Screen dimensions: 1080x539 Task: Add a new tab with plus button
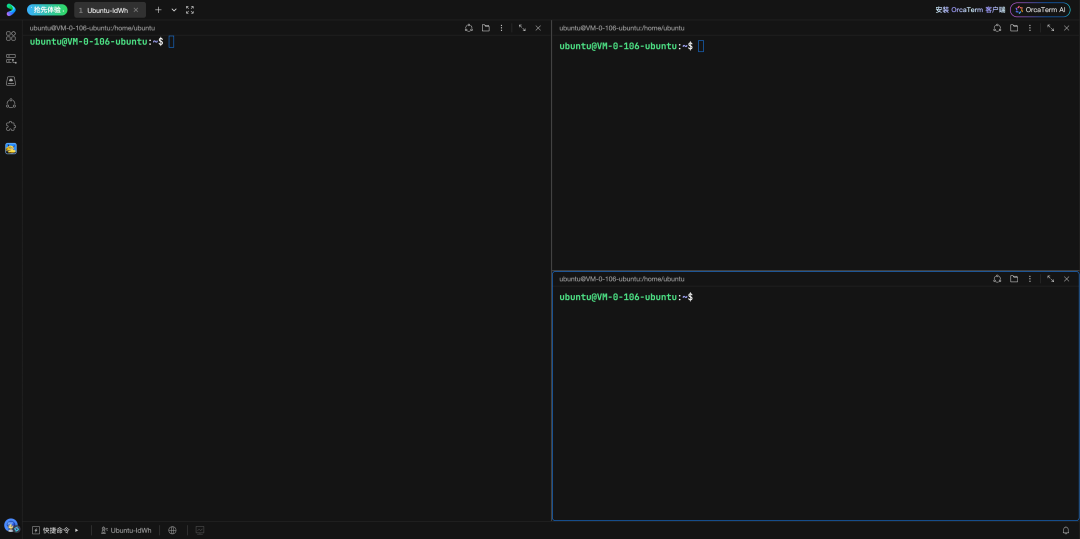(158, 10)
